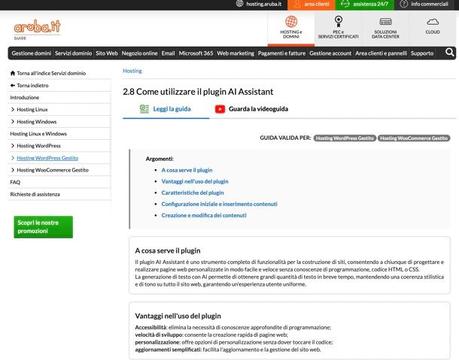Click Torna indietro link
Viewport: 459px width, 364px height.
click(x=33, y=85)
